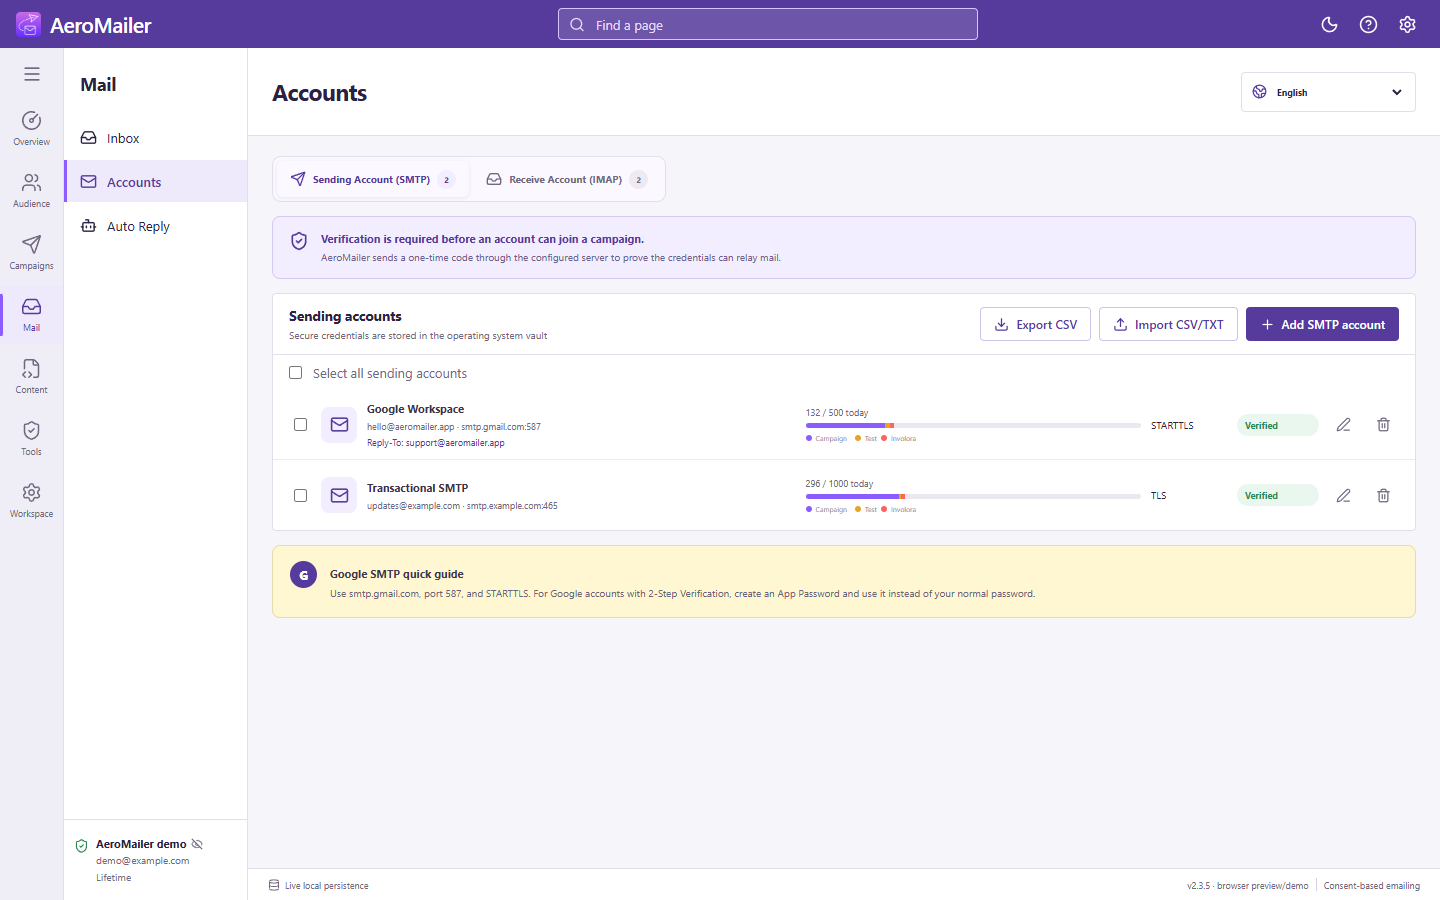Edit the Transactional SMTP account

pos(1343,496)
